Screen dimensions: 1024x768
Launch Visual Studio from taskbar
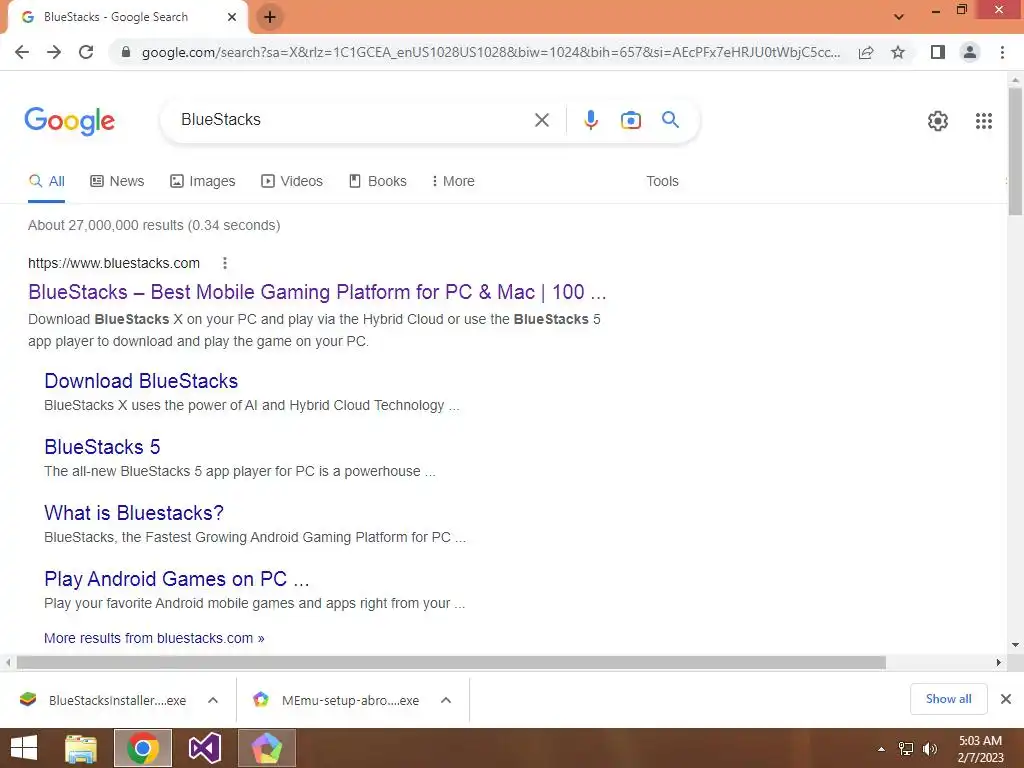205,748
